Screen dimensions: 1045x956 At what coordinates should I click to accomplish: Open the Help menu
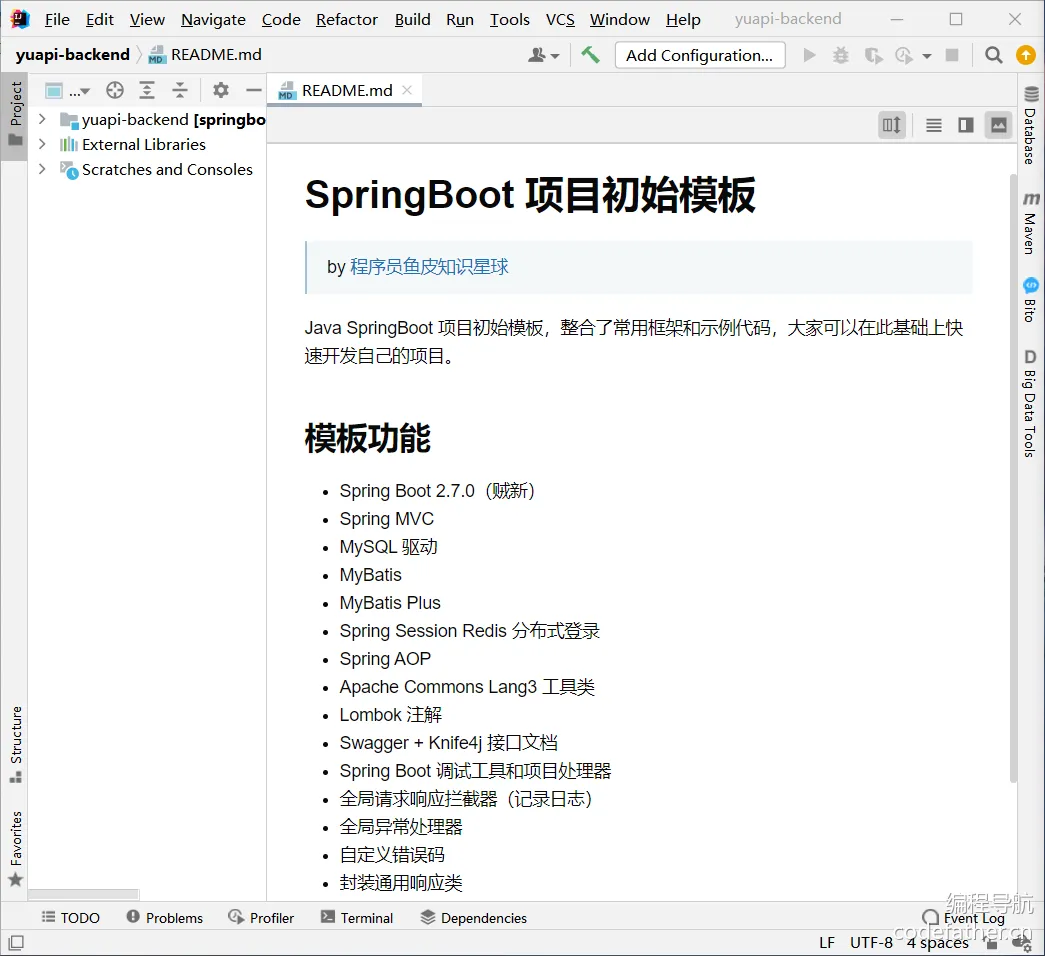pyautogui.click(x=683, y=19)
